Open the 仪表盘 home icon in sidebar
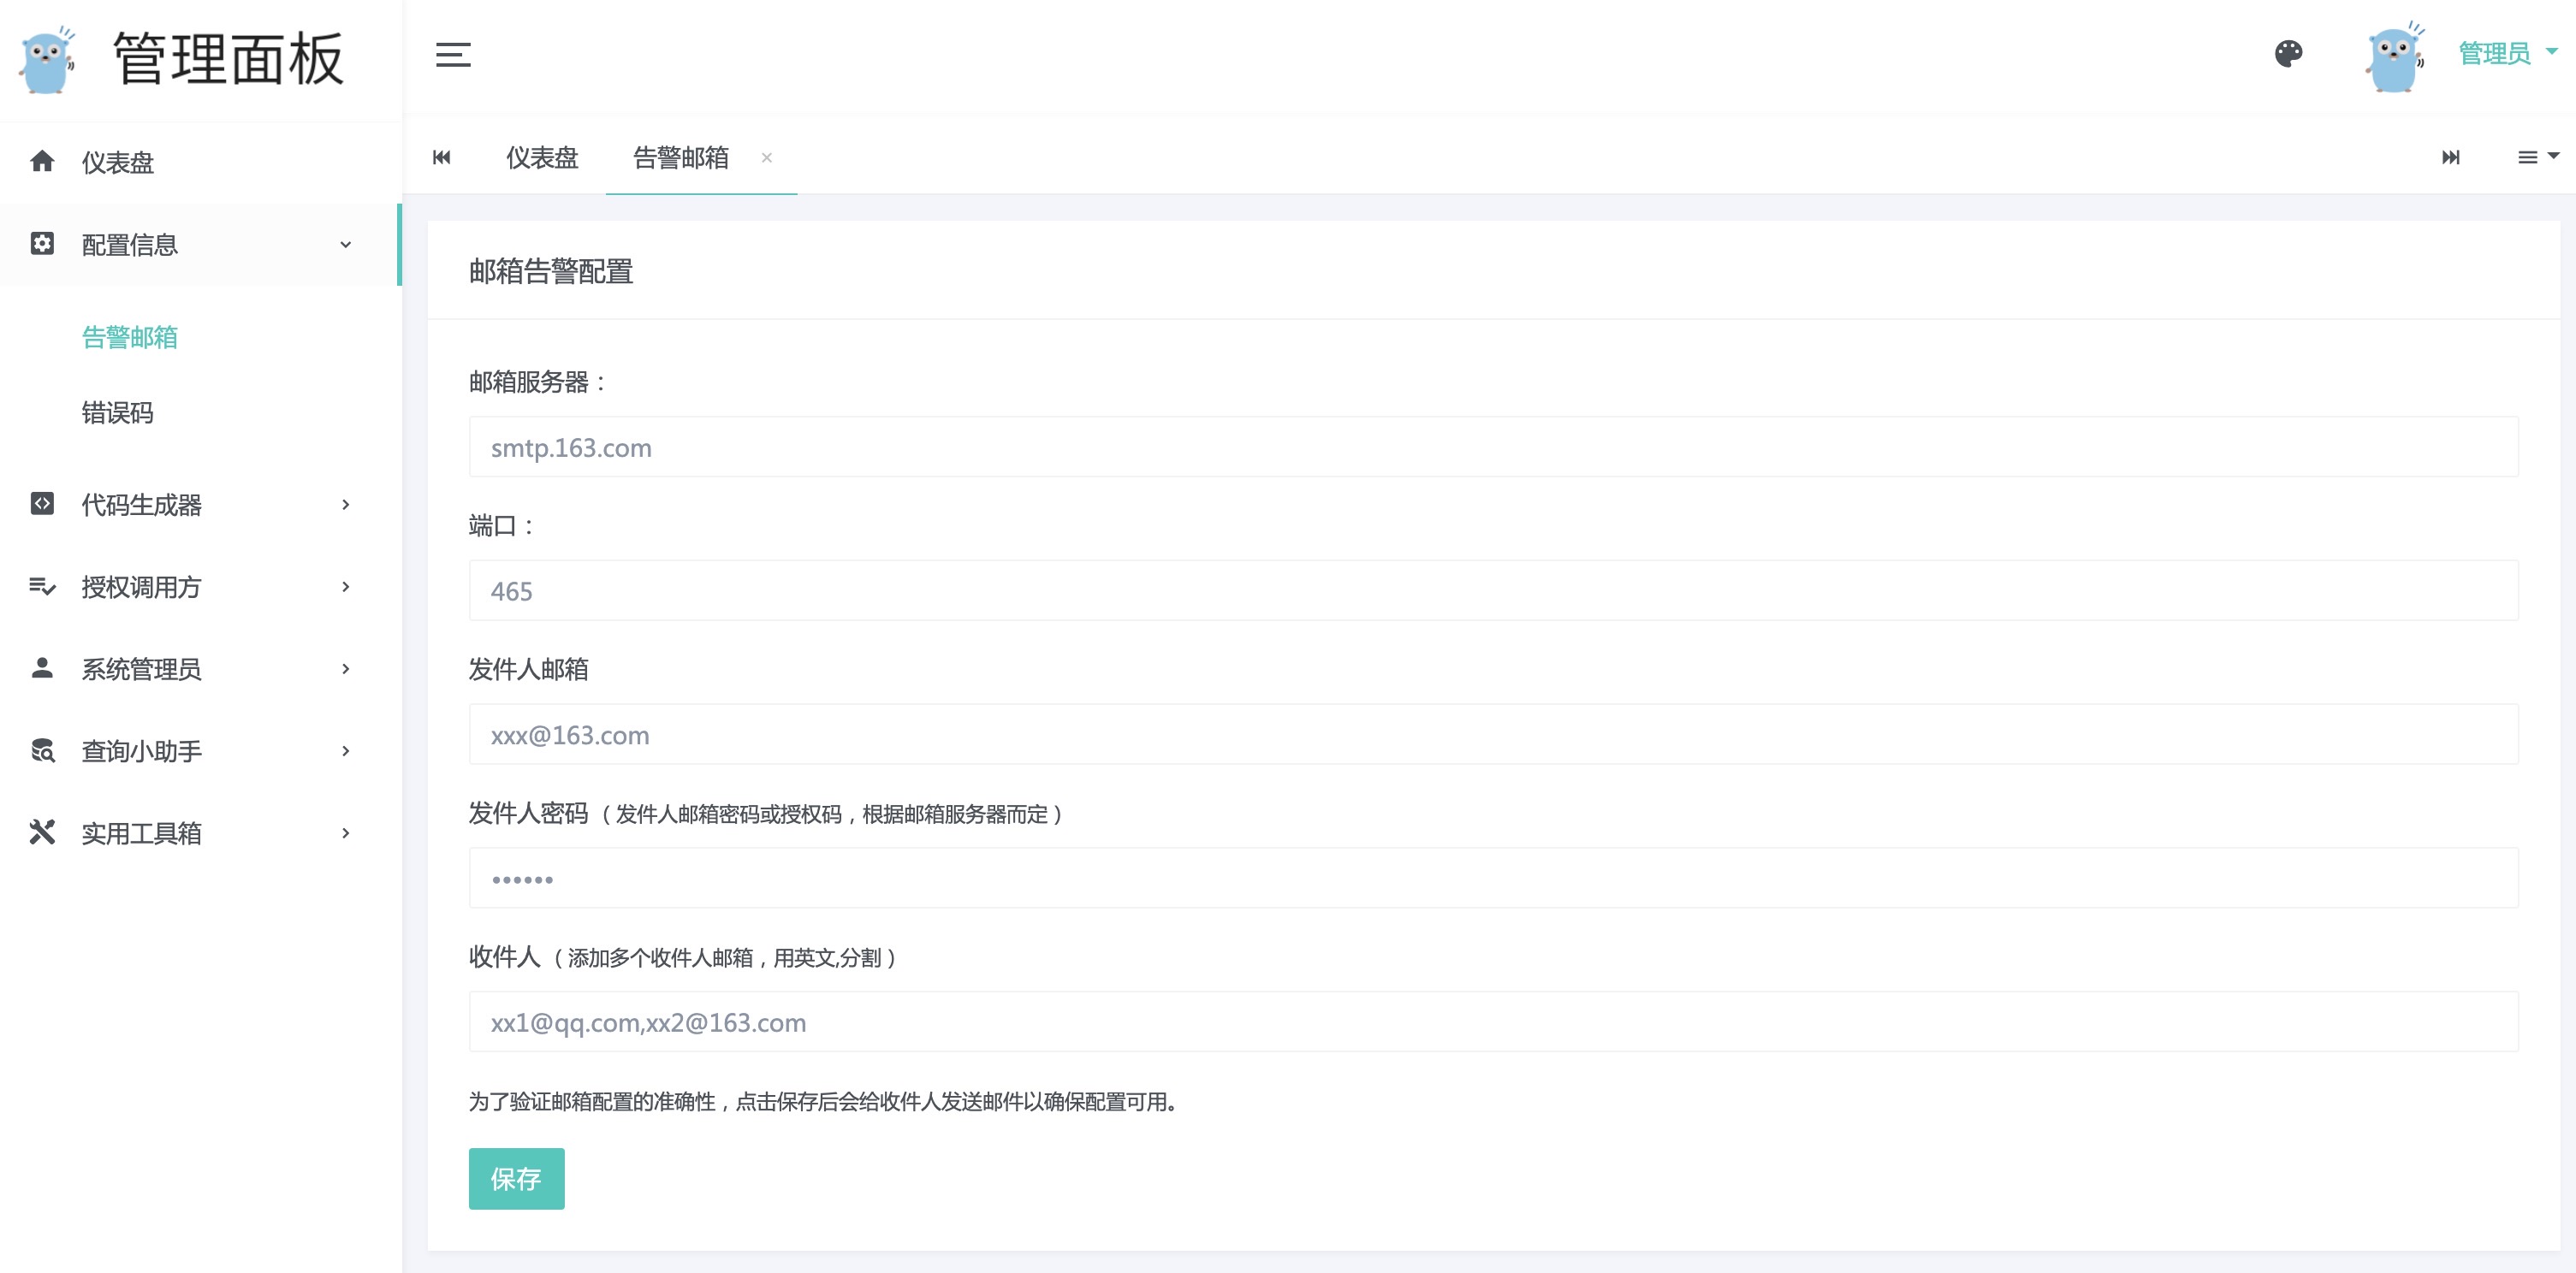Screen dimensions: 2576x1273 pos(42,162)
